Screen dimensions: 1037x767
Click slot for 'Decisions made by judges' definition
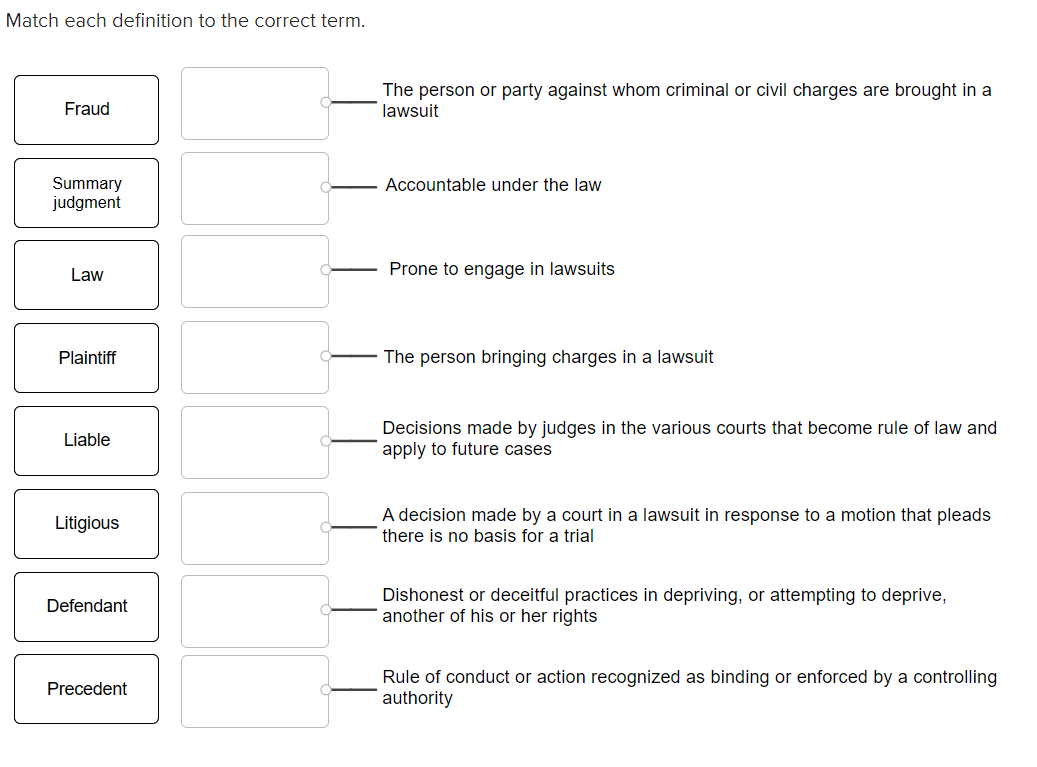(255, 442)
